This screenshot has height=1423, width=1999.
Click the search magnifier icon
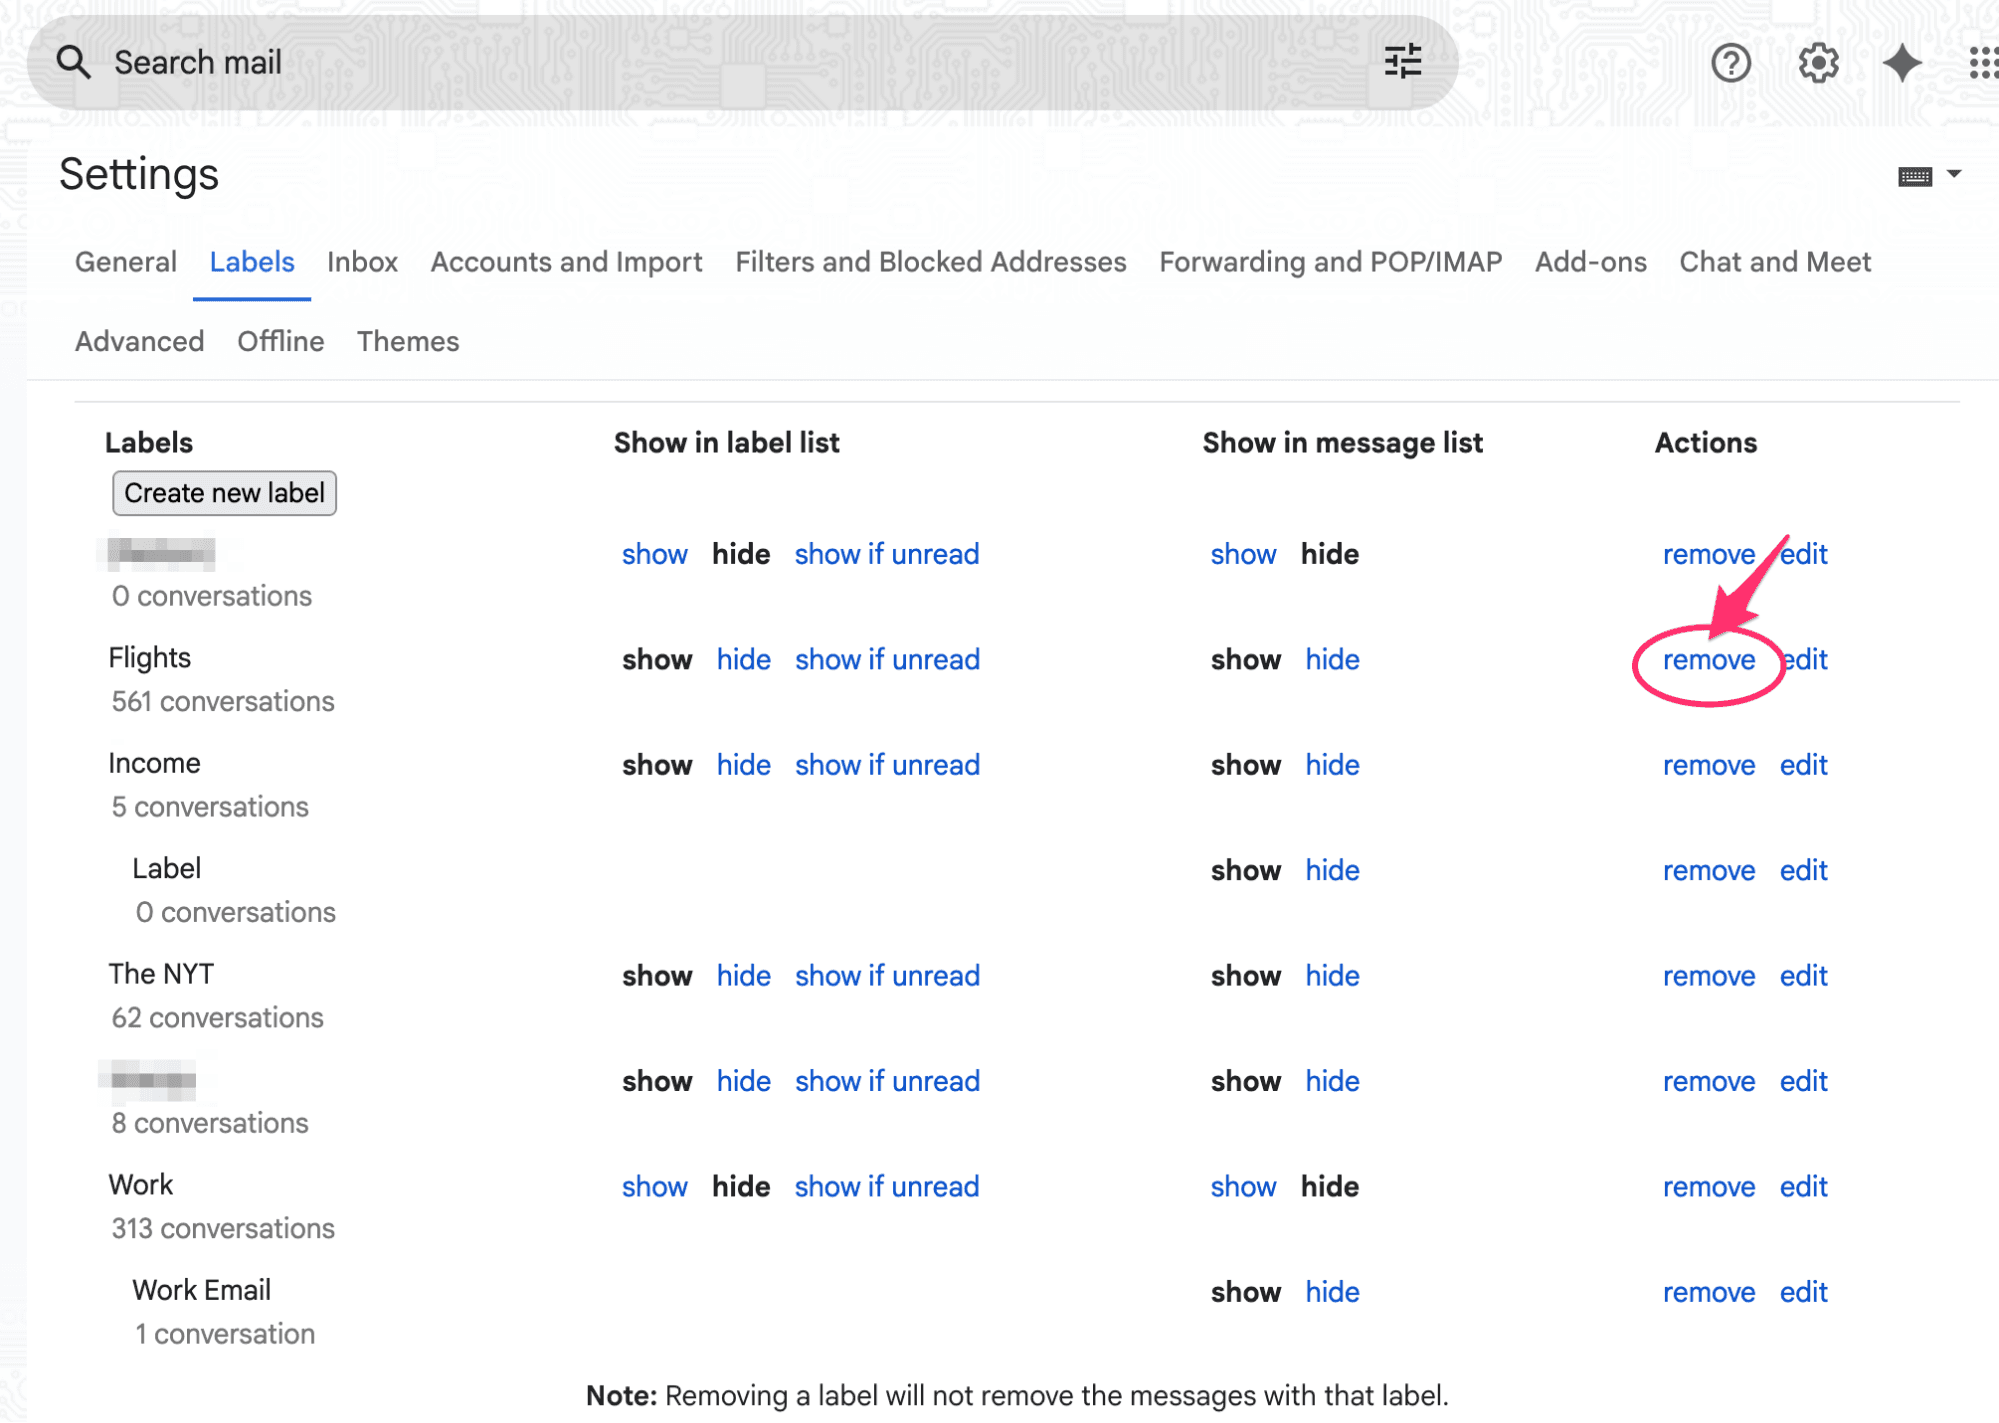74,61
